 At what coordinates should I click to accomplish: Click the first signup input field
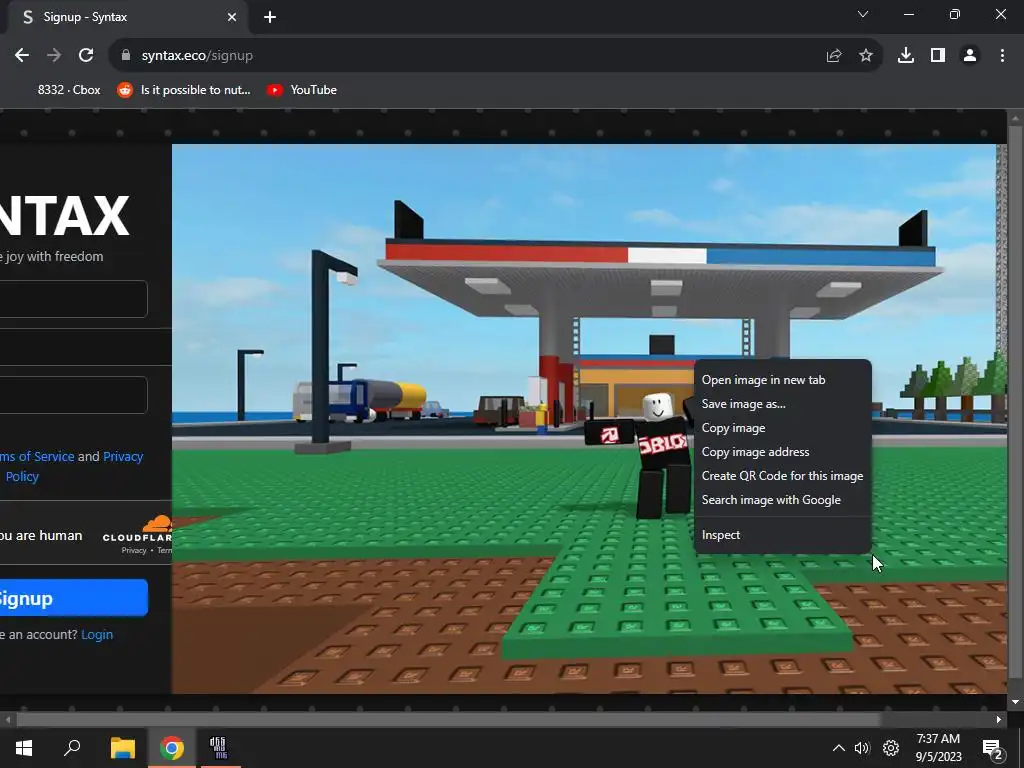[73, 299]
